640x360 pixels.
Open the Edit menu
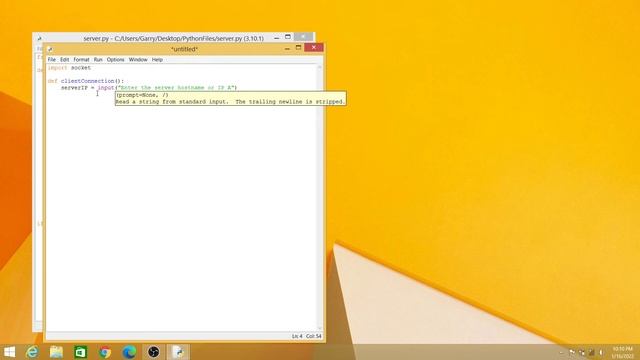pos(64,60)
